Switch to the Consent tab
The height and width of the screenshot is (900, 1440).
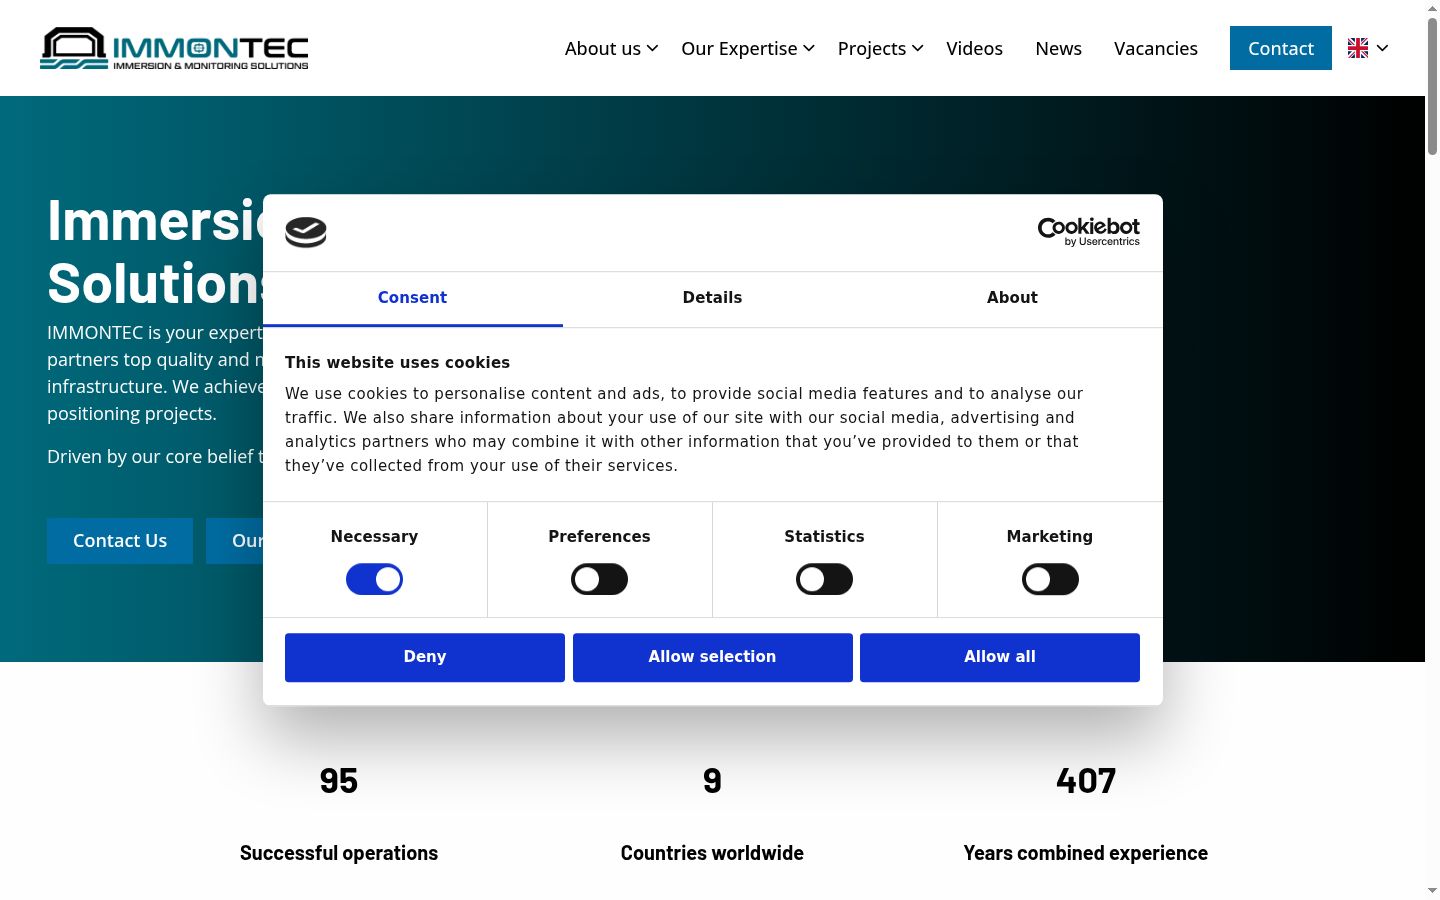pyautogui.click(x=412, y=298)
